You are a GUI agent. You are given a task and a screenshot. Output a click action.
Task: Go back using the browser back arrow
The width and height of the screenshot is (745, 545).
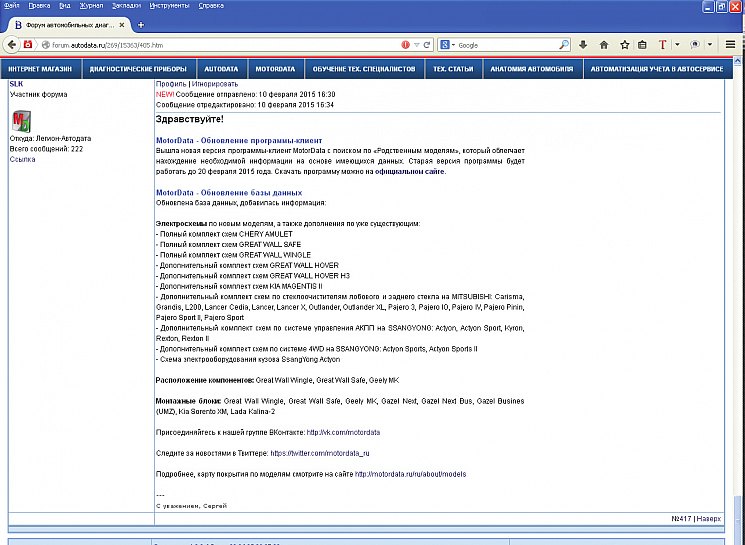pos(11,45)
